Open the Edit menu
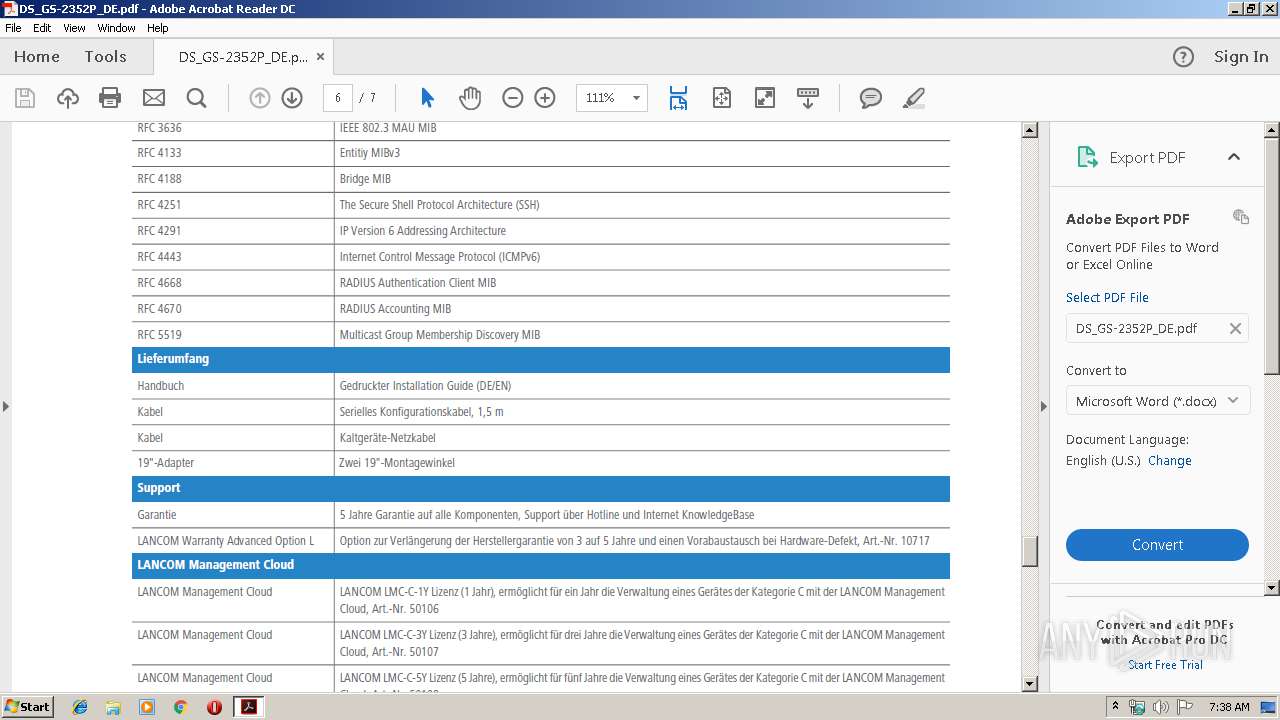This screenshot has width=1280, height=720. [x=42, y=28]
